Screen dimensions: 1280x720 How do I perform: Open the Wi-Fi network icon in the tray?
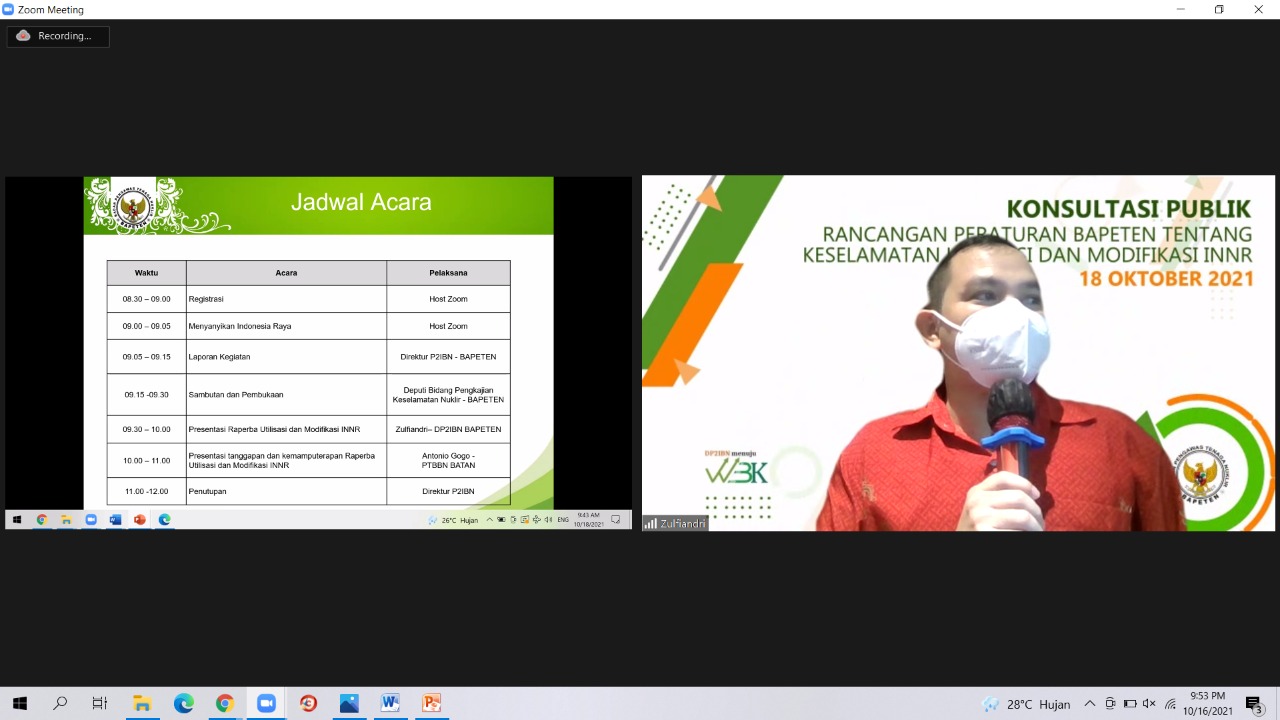click(1170, 704)
